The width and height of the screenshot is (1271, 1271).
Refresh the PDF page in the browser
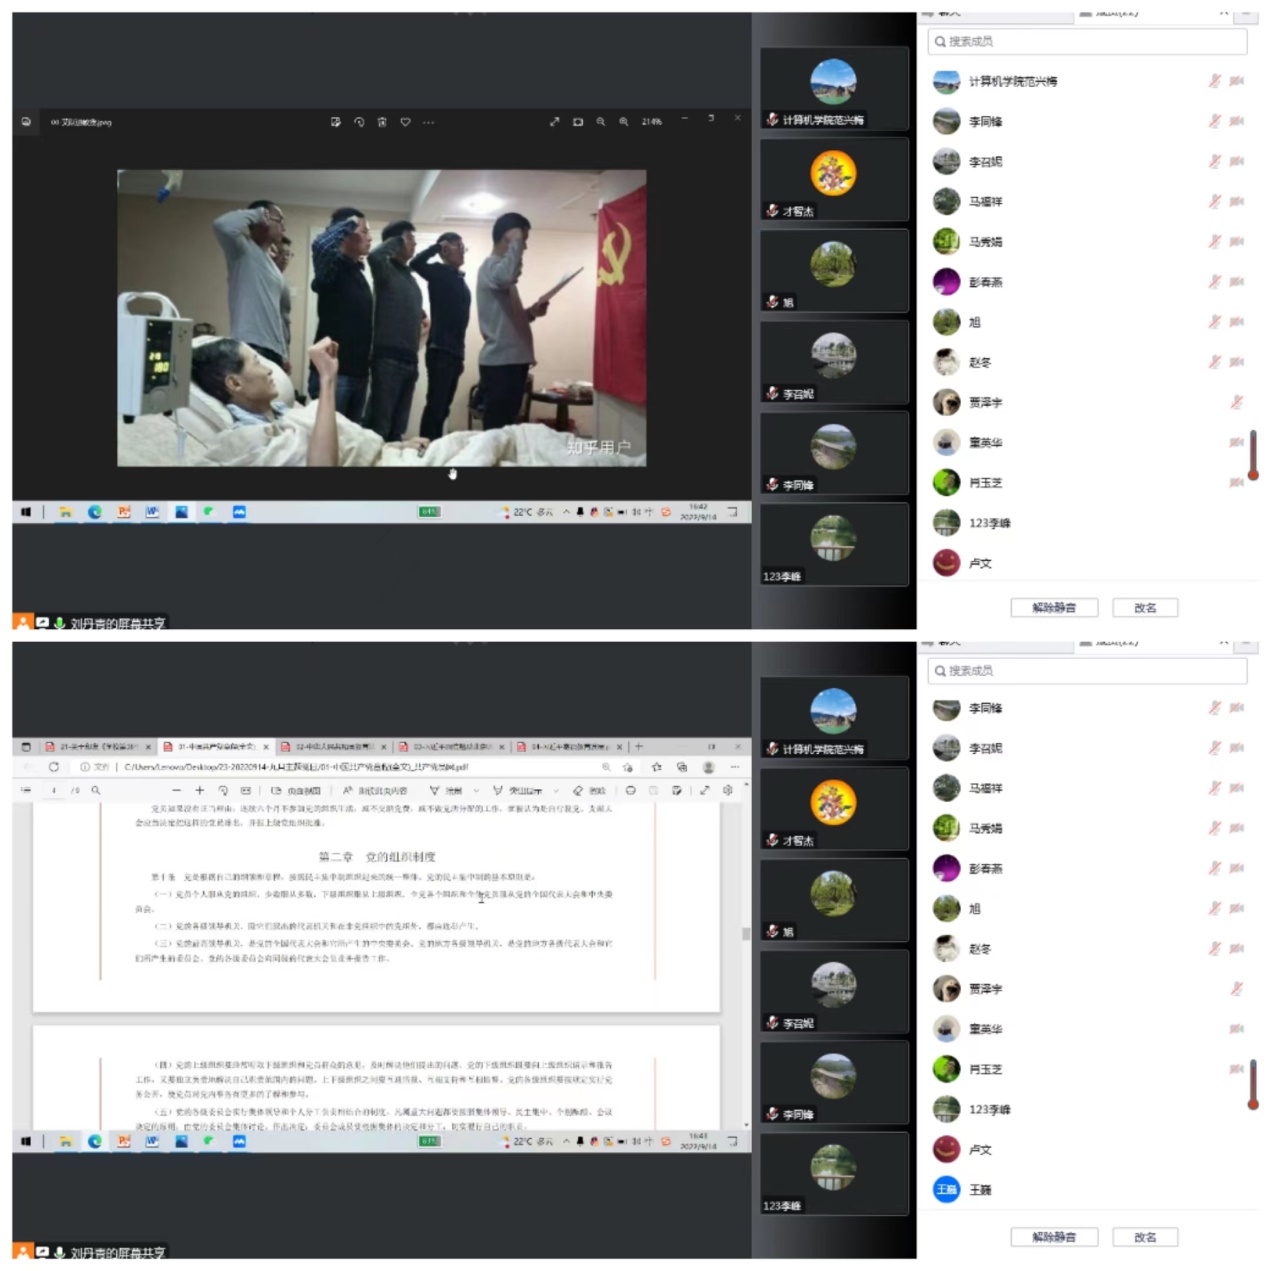click(x=54, y=767)
